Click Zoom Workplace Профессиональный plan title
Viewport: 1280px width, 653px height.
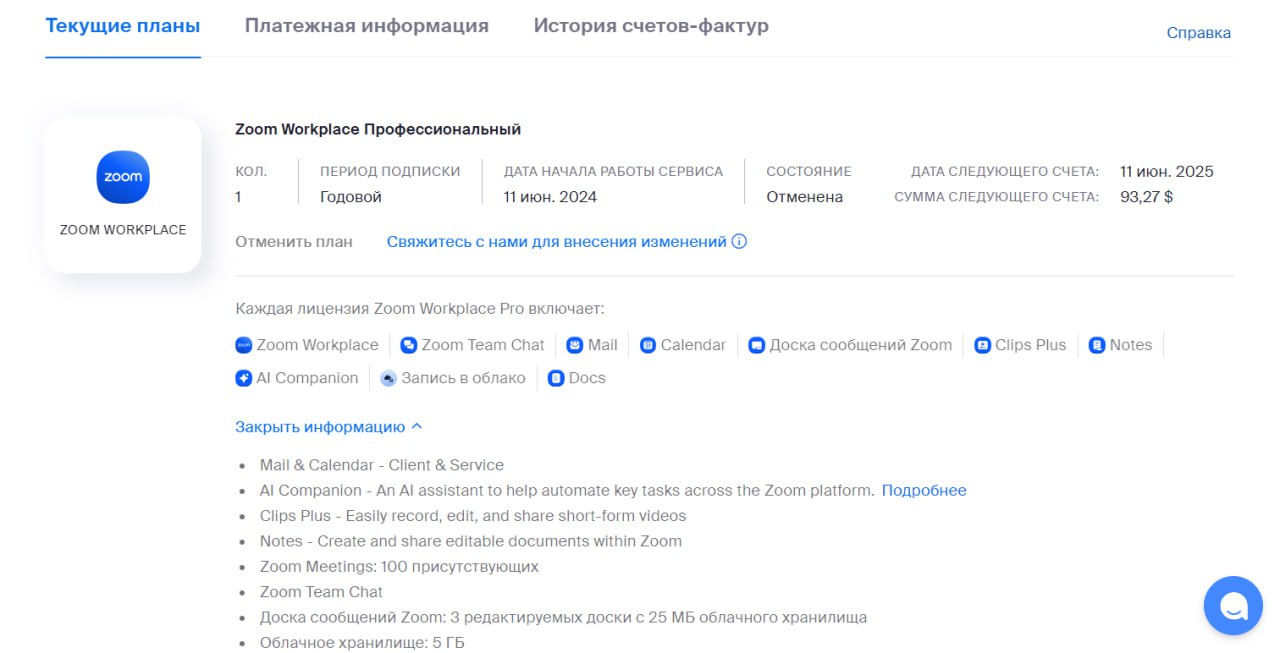point(378,130)
